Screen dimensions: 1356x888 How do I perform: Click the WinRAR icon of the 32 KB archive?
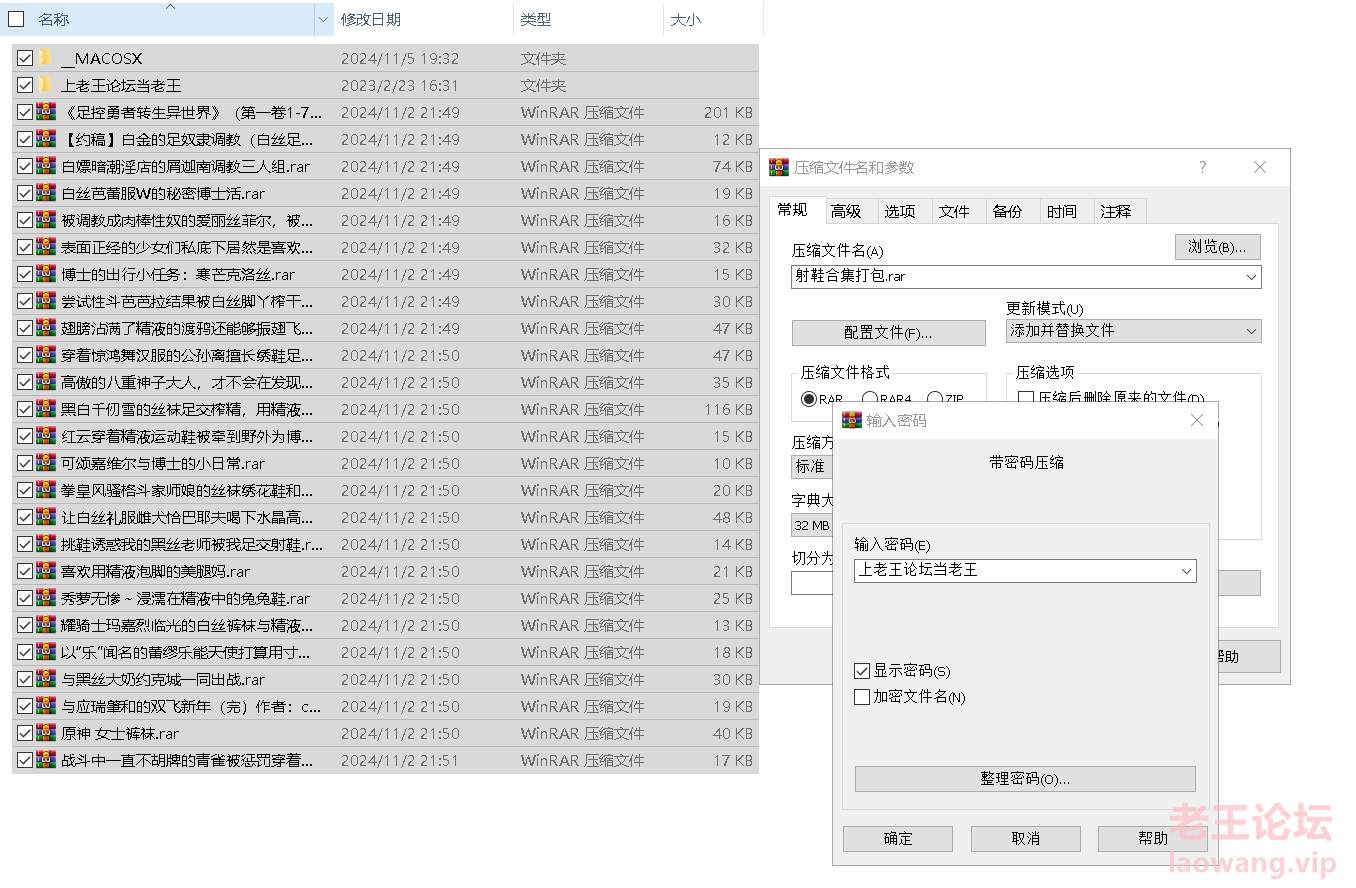point(45,247)
